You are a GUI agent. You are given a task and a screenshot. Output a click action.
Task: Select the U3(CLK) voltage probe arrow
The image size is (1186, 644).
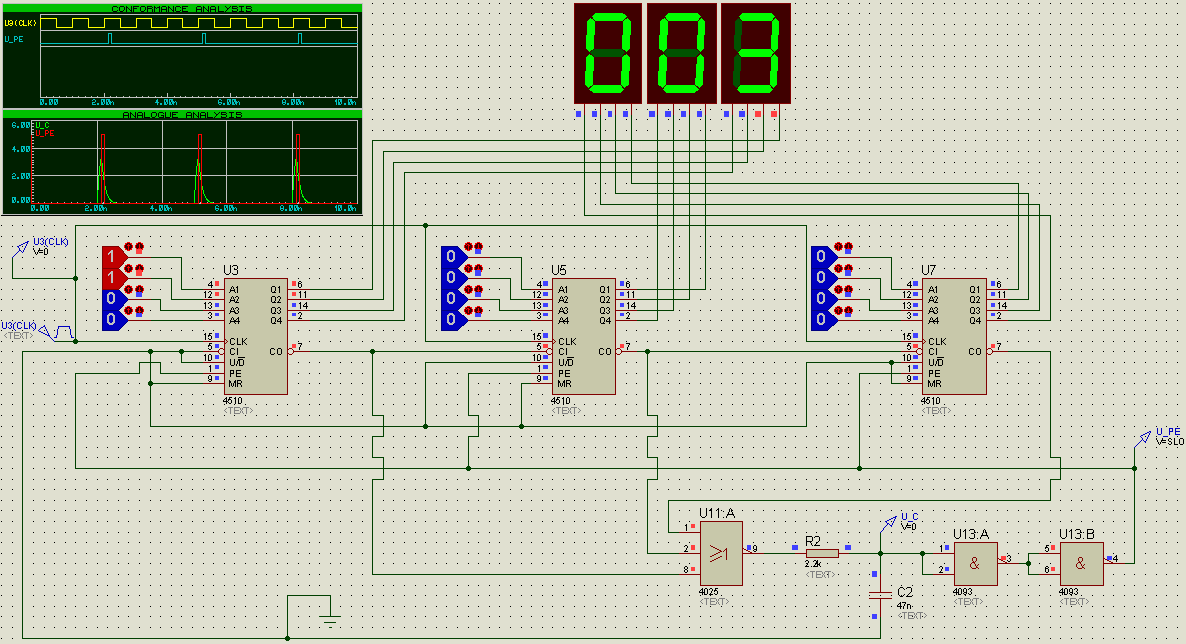coord(21,248)
